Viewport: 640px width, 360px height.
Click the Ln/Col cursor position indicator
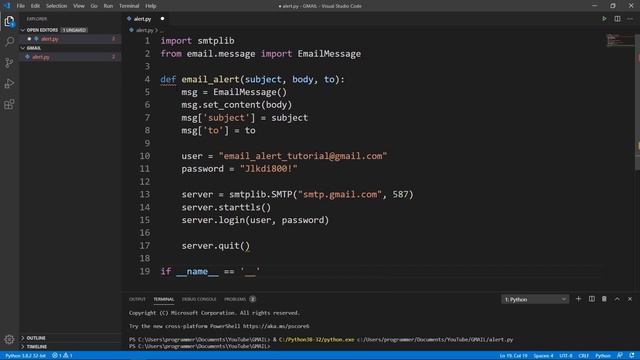point(513,356)
